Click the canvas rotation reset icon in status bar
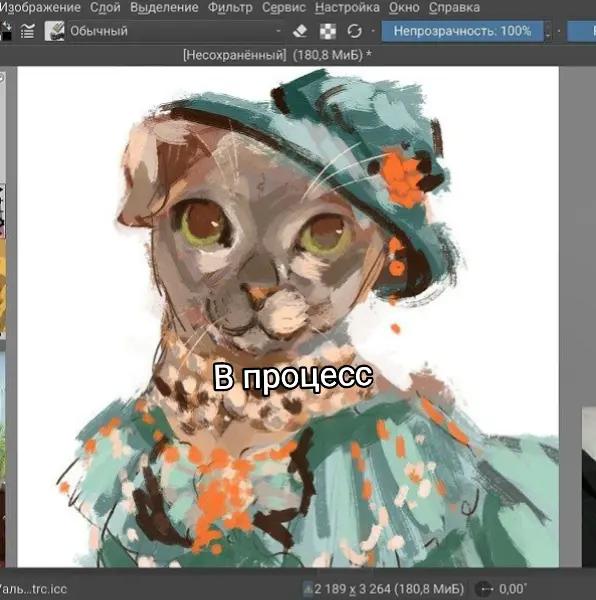 tap(485, 589)
